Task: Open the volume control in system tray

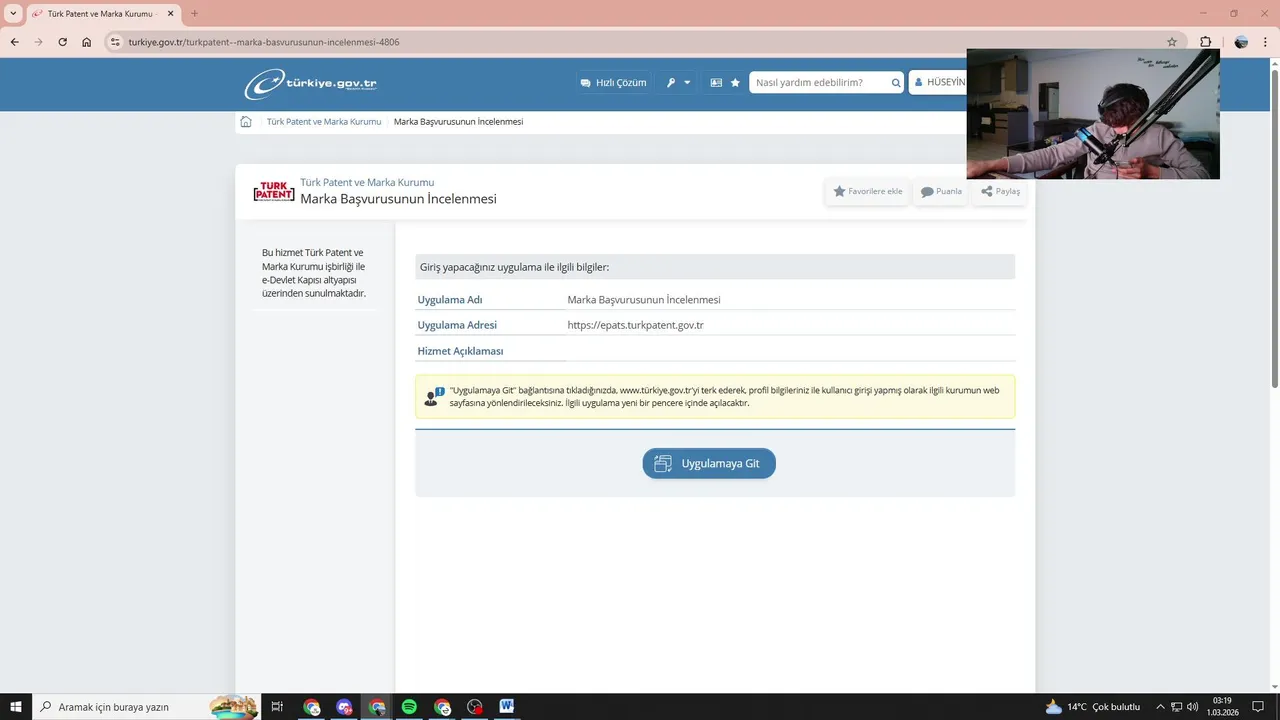Action: (1192, 707)
